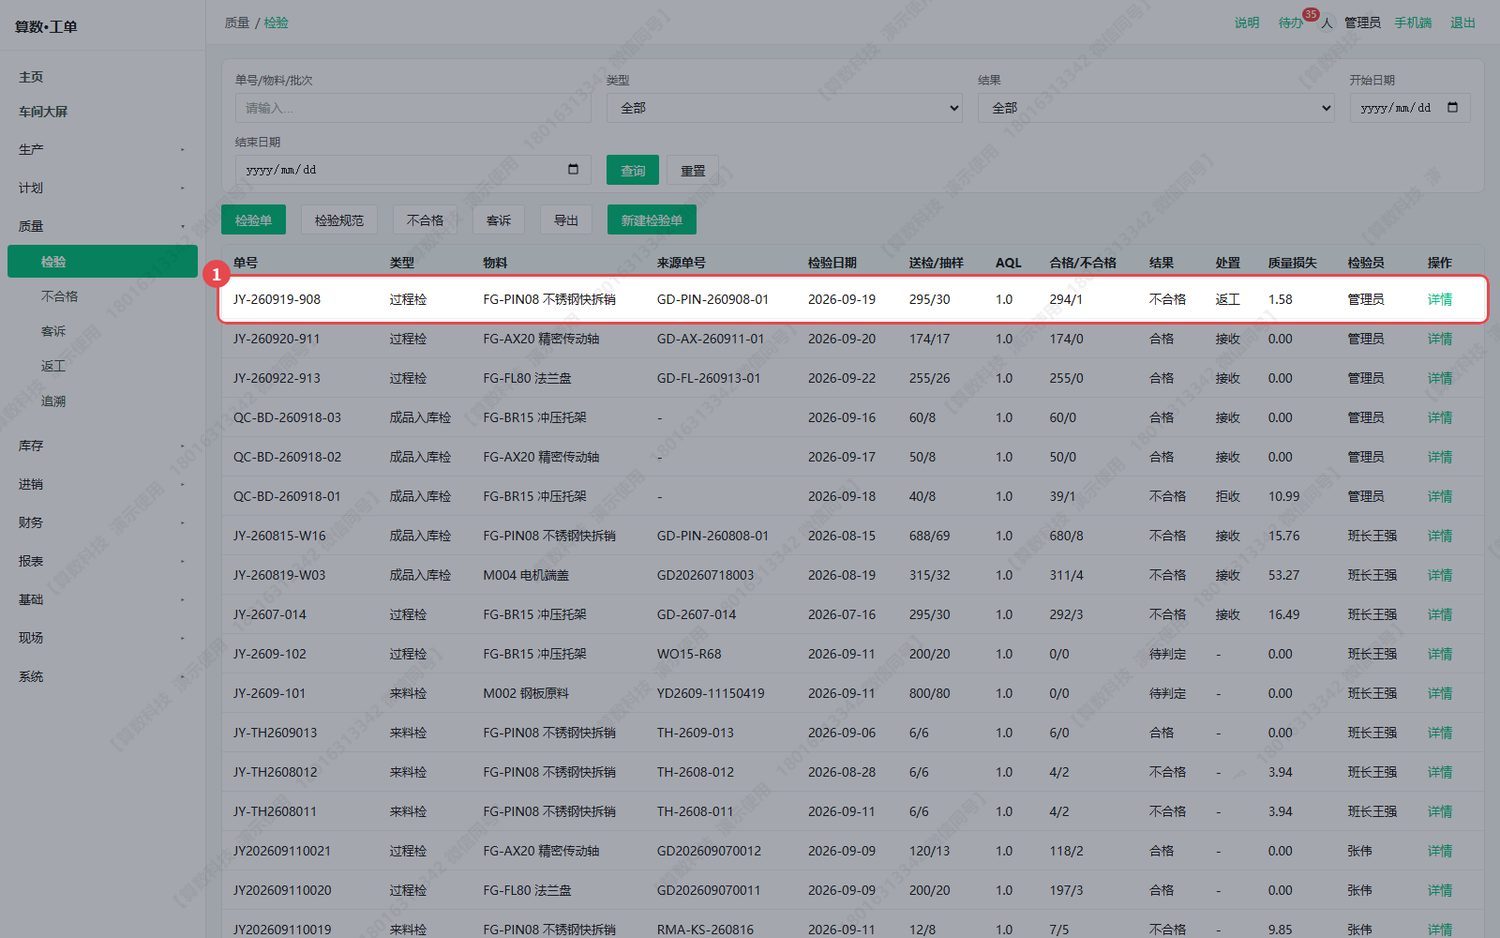Open the calendar picker in 结束日期 field
1500x938 pixels.
click(x=573, y=170)
